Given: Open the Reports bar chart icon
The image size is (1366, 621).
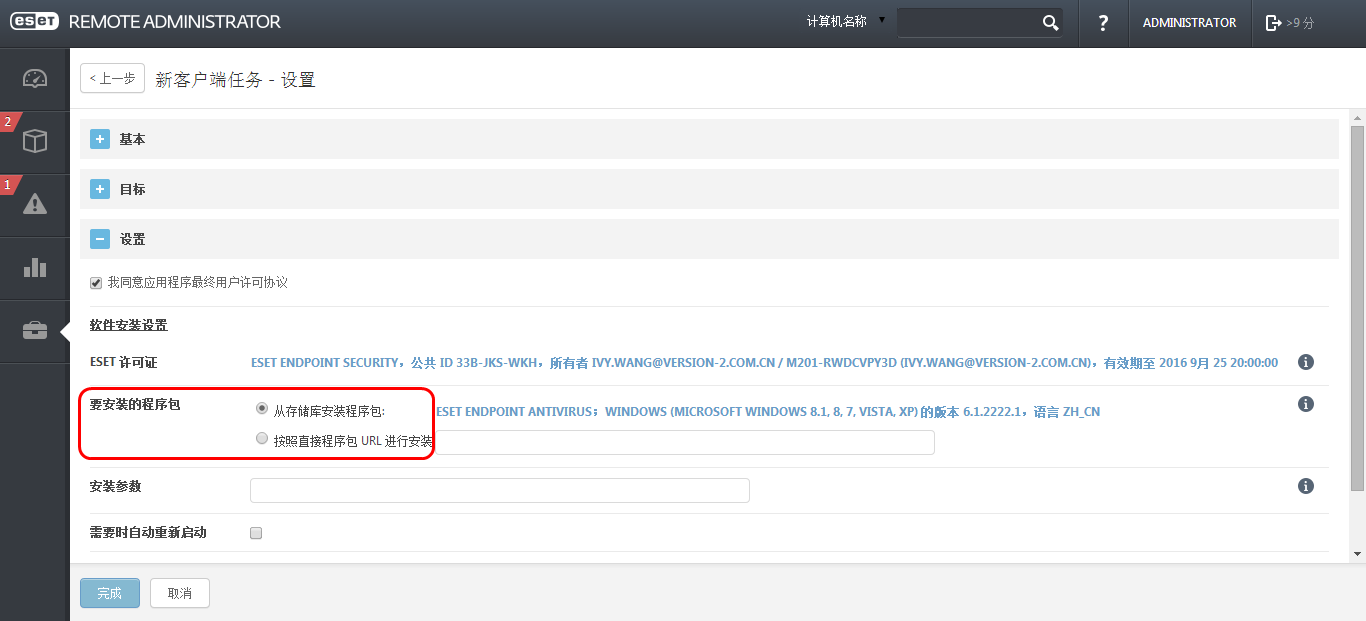Looking at the screenshot, I should [35, 267].
